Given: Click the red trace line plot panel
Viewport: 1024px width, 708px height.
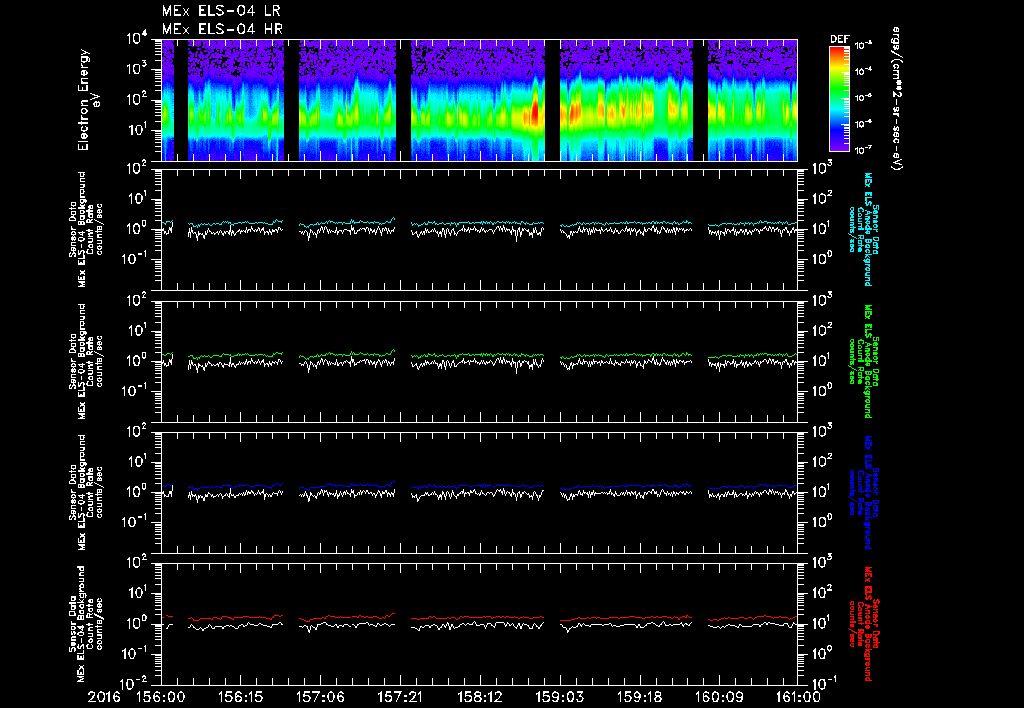Looking at the screenshot, I should tap(479, 624).
